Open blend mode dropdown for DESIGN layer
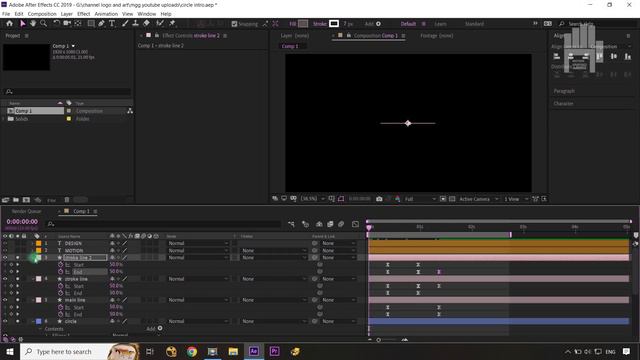The height and width of the screenshot is (360, 640). click(x=198, y=243)
